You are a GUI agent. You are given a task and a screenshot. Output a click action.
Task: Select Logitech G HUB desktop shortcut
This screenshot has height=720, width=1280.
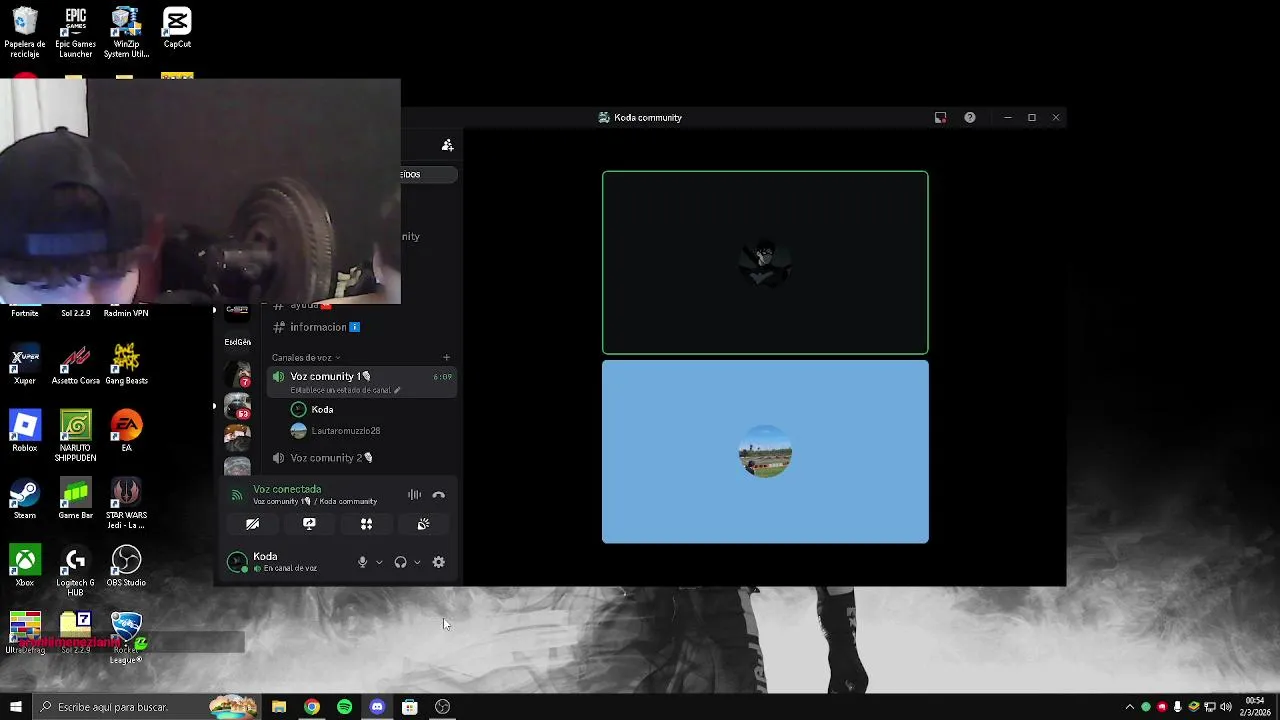pos(75,571)
